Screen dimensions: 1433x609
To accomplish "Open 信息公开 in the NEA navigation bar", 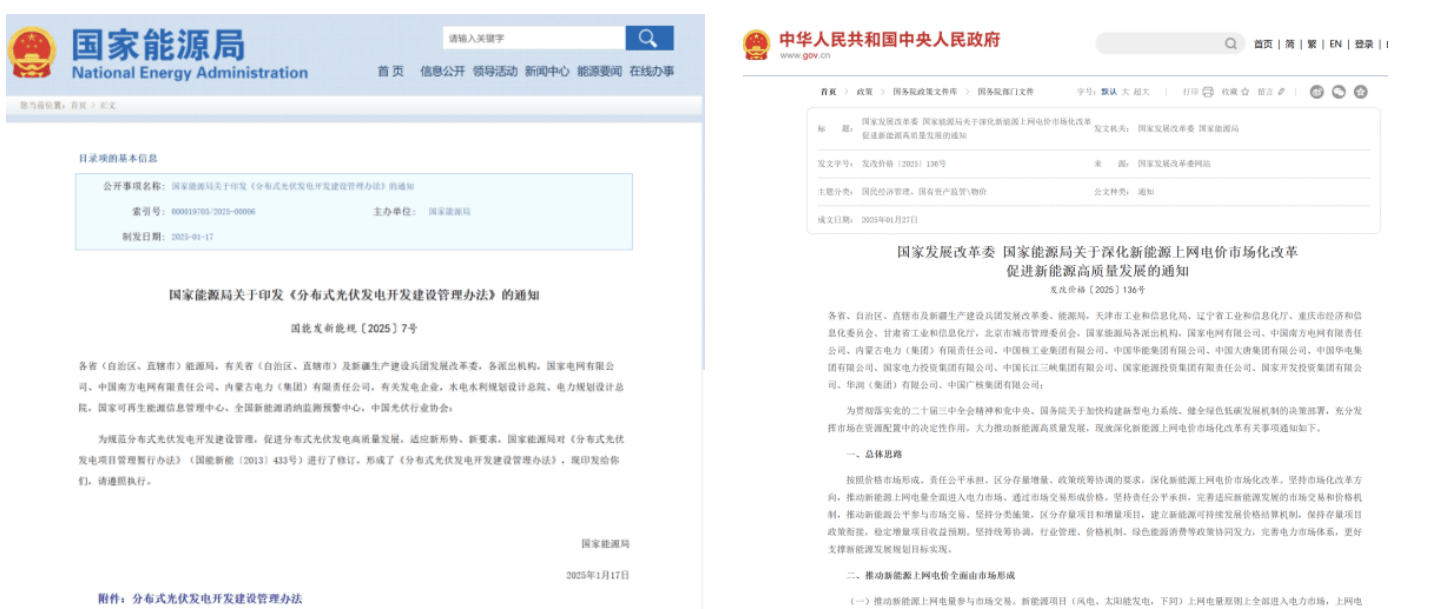I will (442, 71).
